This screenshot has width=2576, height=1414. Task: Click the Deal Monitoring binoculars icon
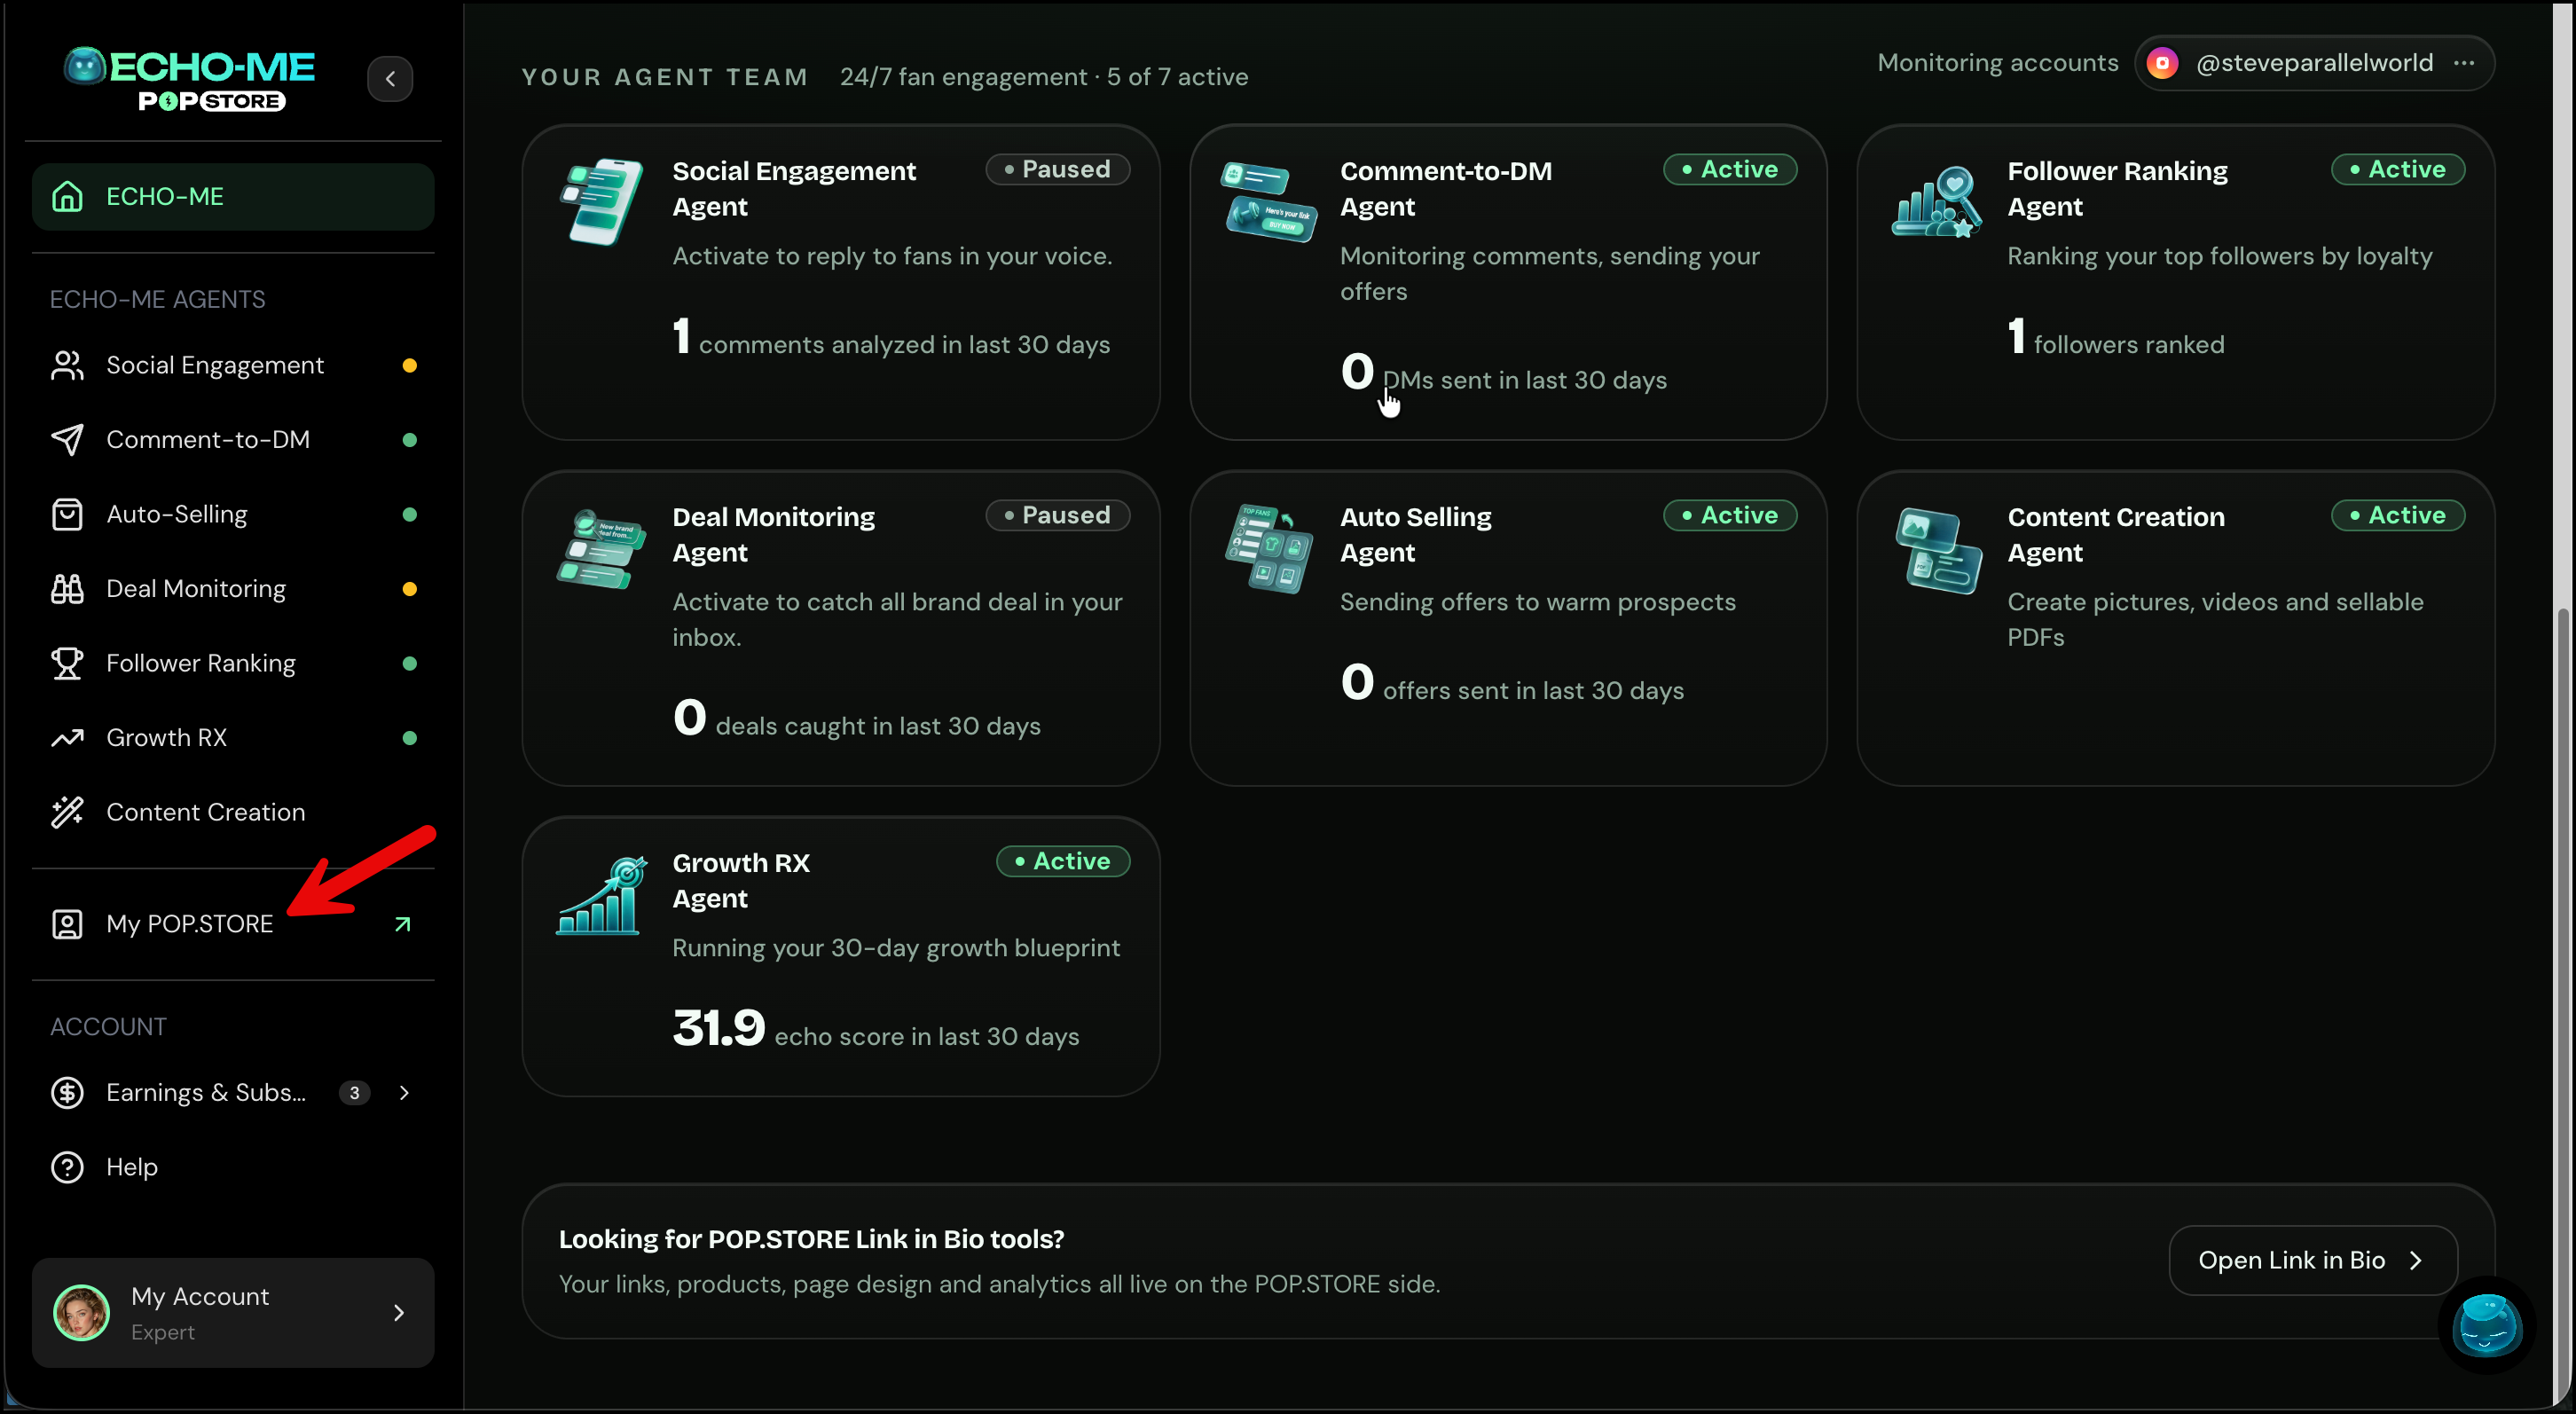67,589
